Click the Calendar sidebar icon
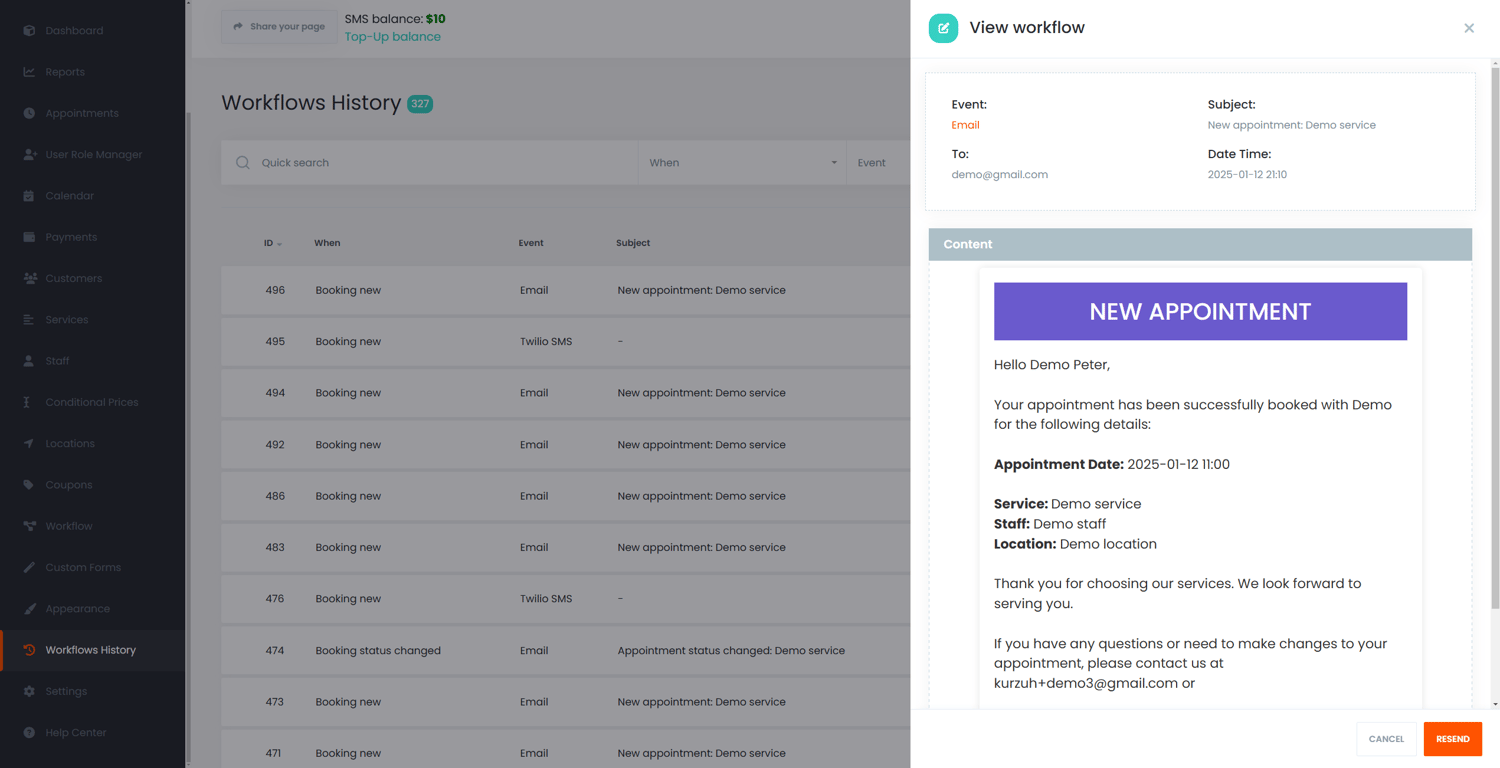The height and width of the screenshot is (768, 1500). pos(29,196)
